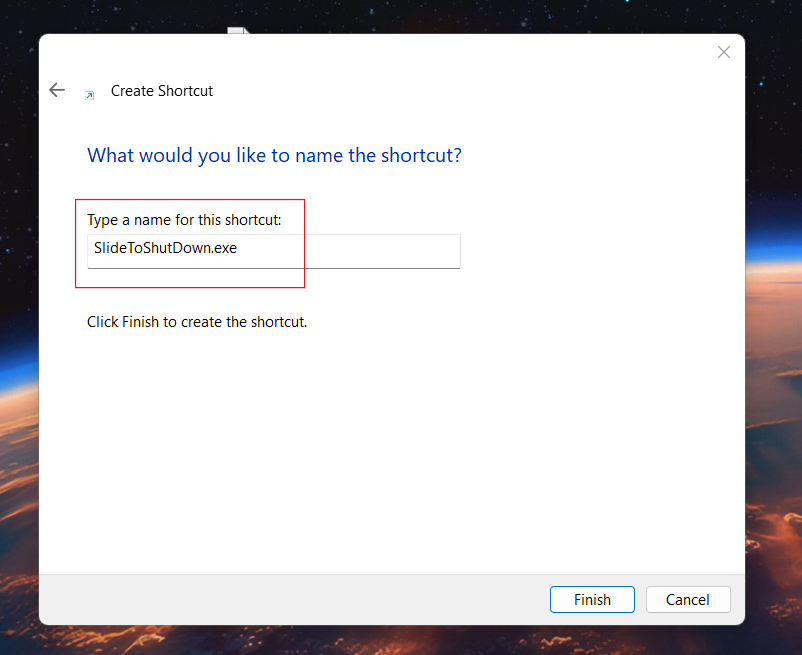Click the desktop wallpaper below the dialog
The width and height of the screenshot is (802, 655).
click(400, 640)
